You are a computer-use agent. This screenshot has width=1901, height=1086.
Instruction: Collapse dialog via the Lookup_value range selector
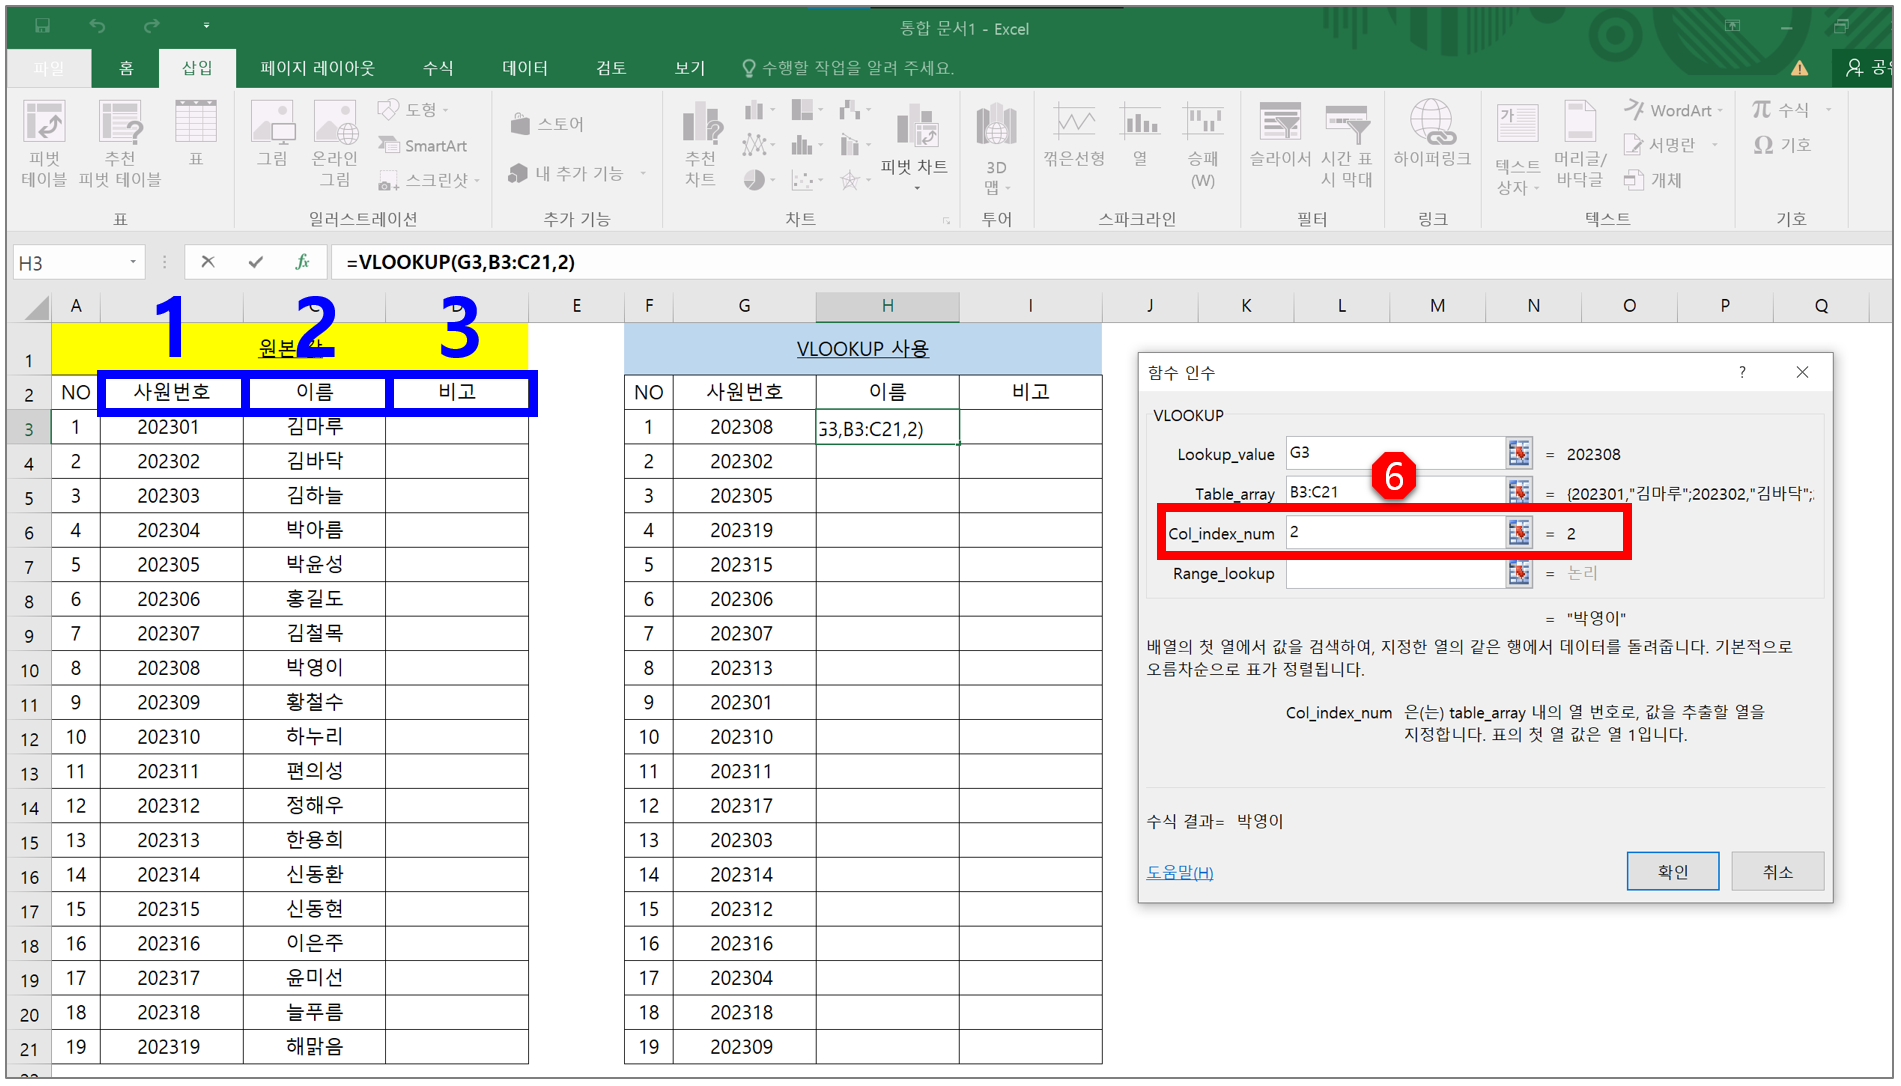tap(1519, 453)
